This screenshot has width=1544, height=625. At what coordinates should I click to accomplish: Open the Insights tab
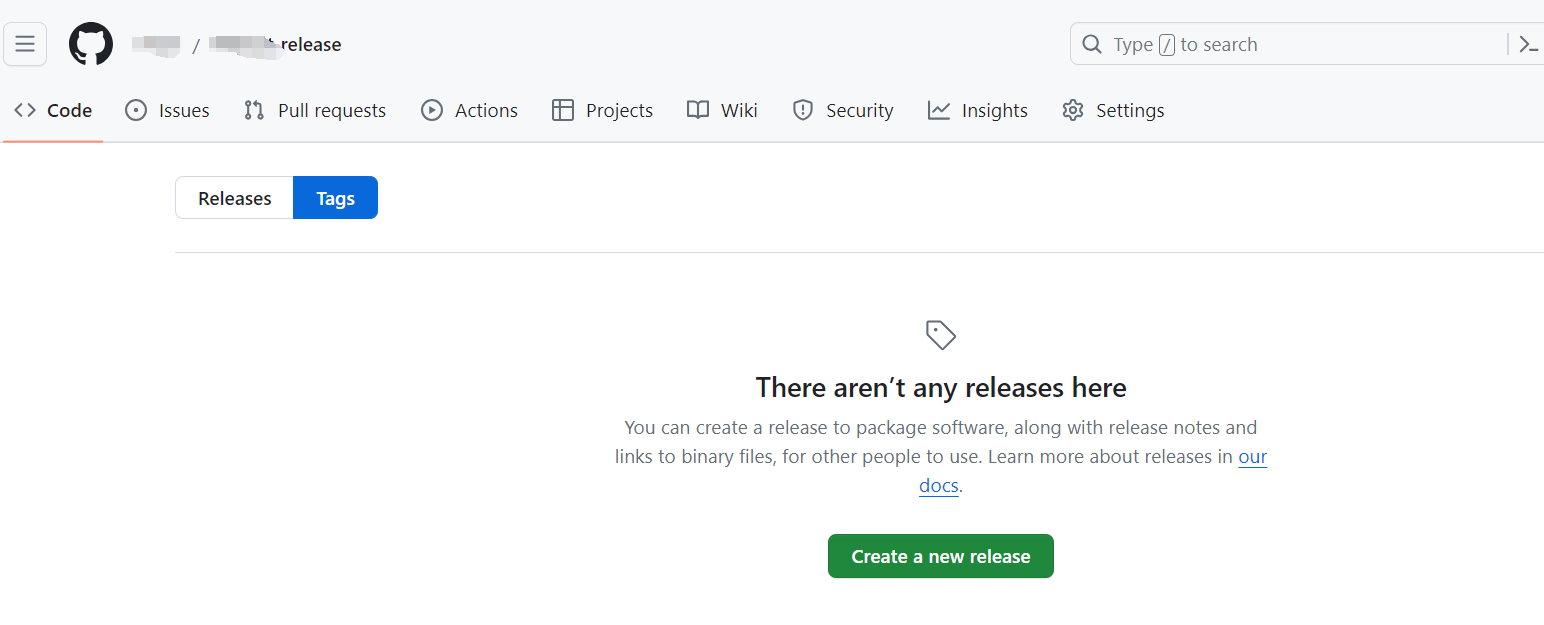(978, 110)
